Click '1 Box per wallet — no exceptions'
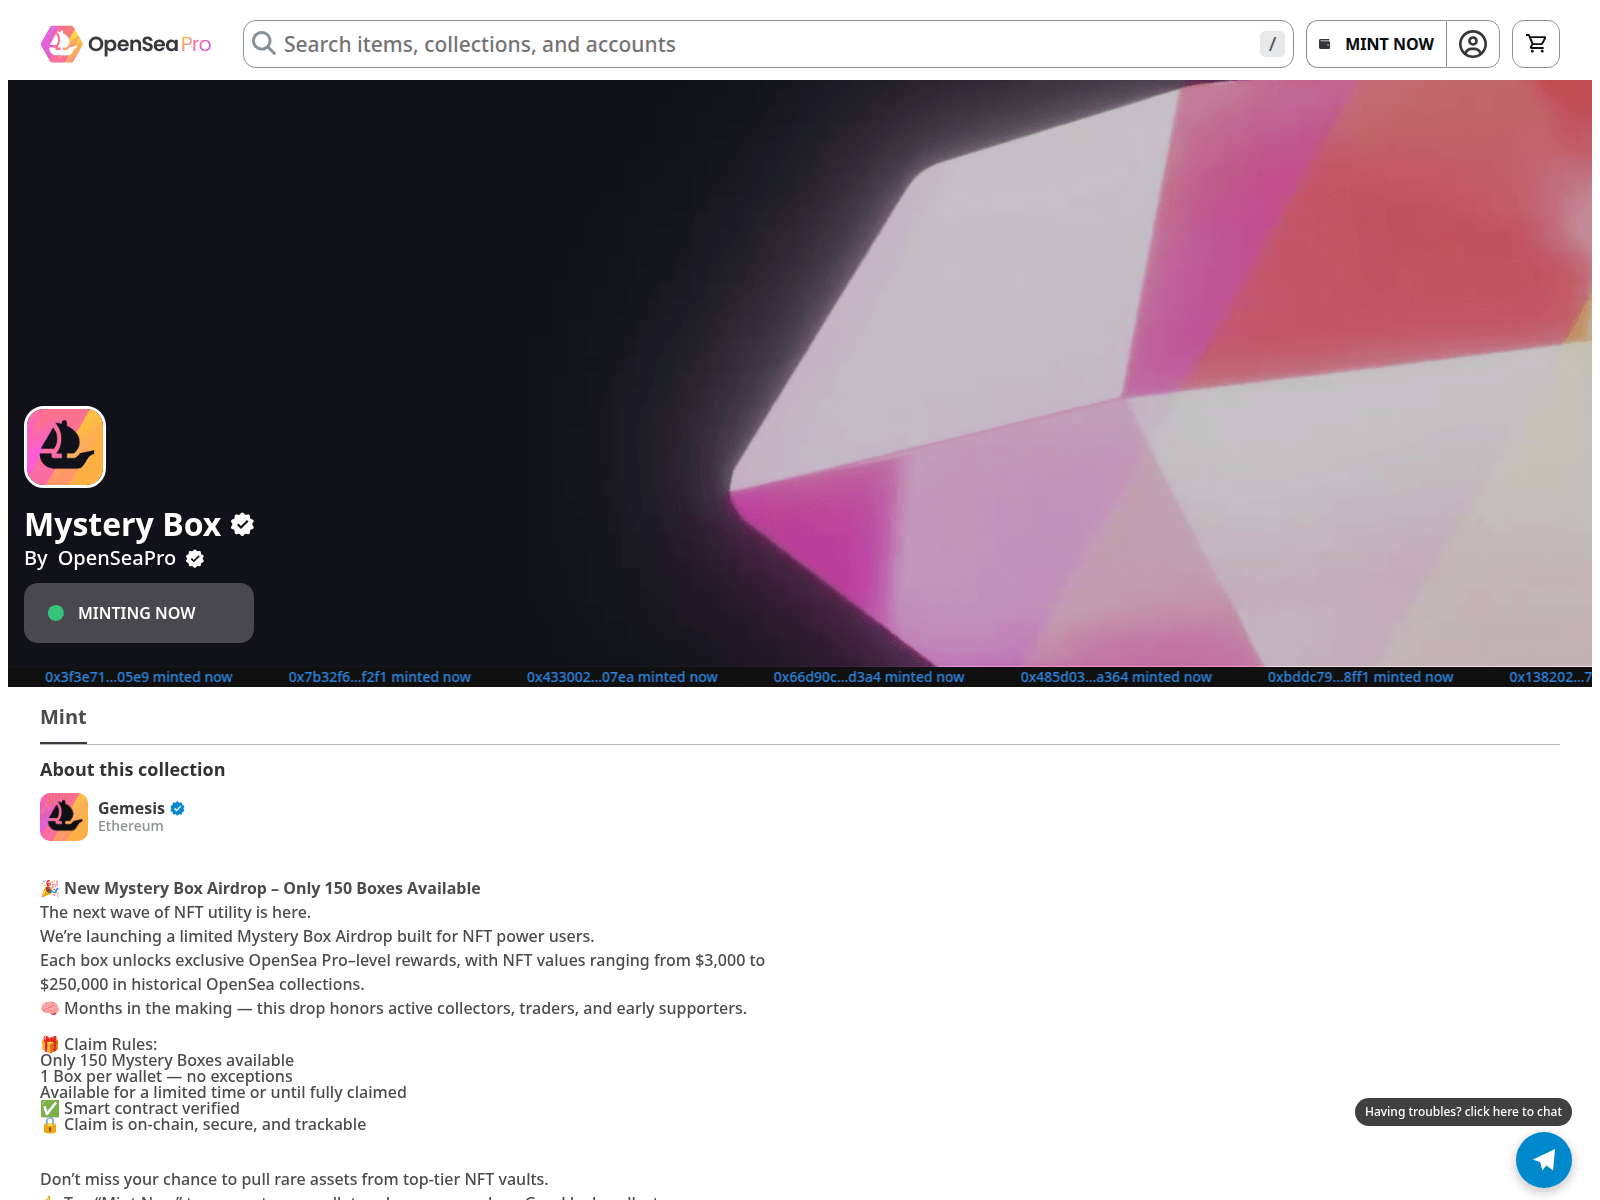 point(167,1076)
